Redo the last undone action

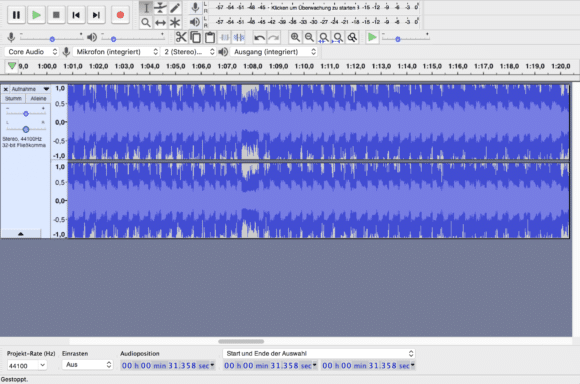[x=274, y=37]
